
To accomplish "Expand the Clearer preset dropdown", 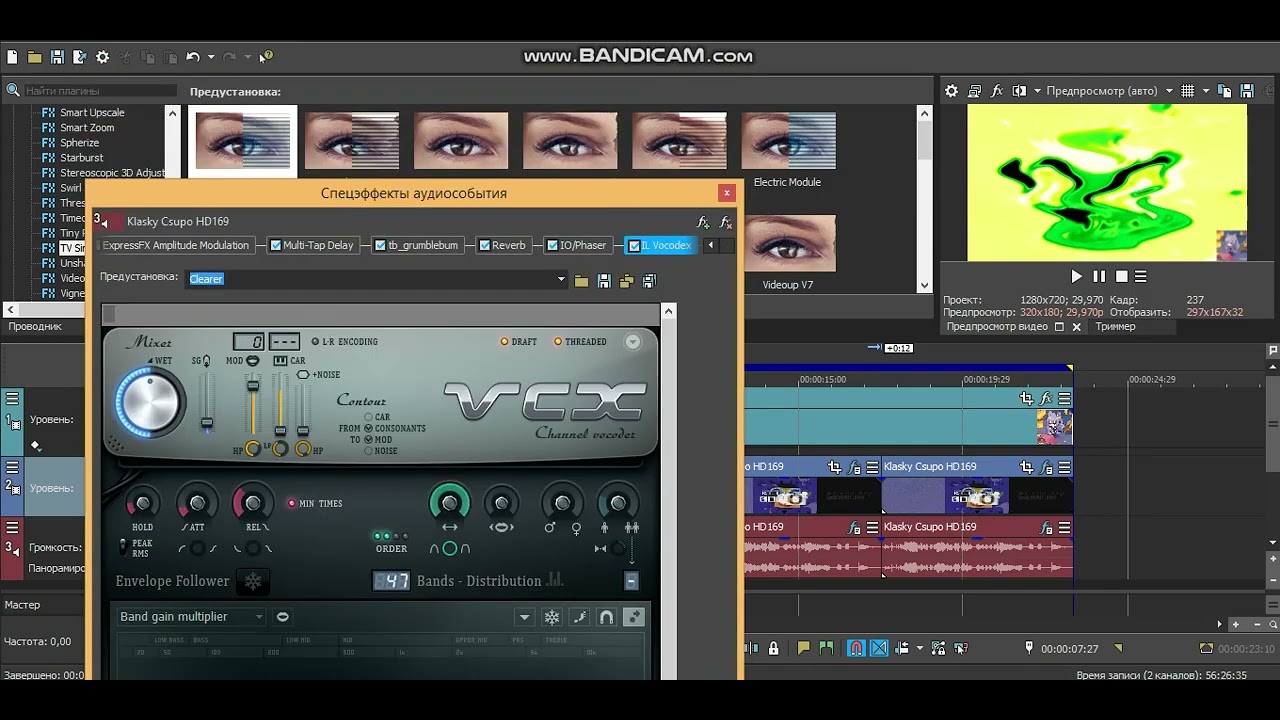I will pos(561,280).
